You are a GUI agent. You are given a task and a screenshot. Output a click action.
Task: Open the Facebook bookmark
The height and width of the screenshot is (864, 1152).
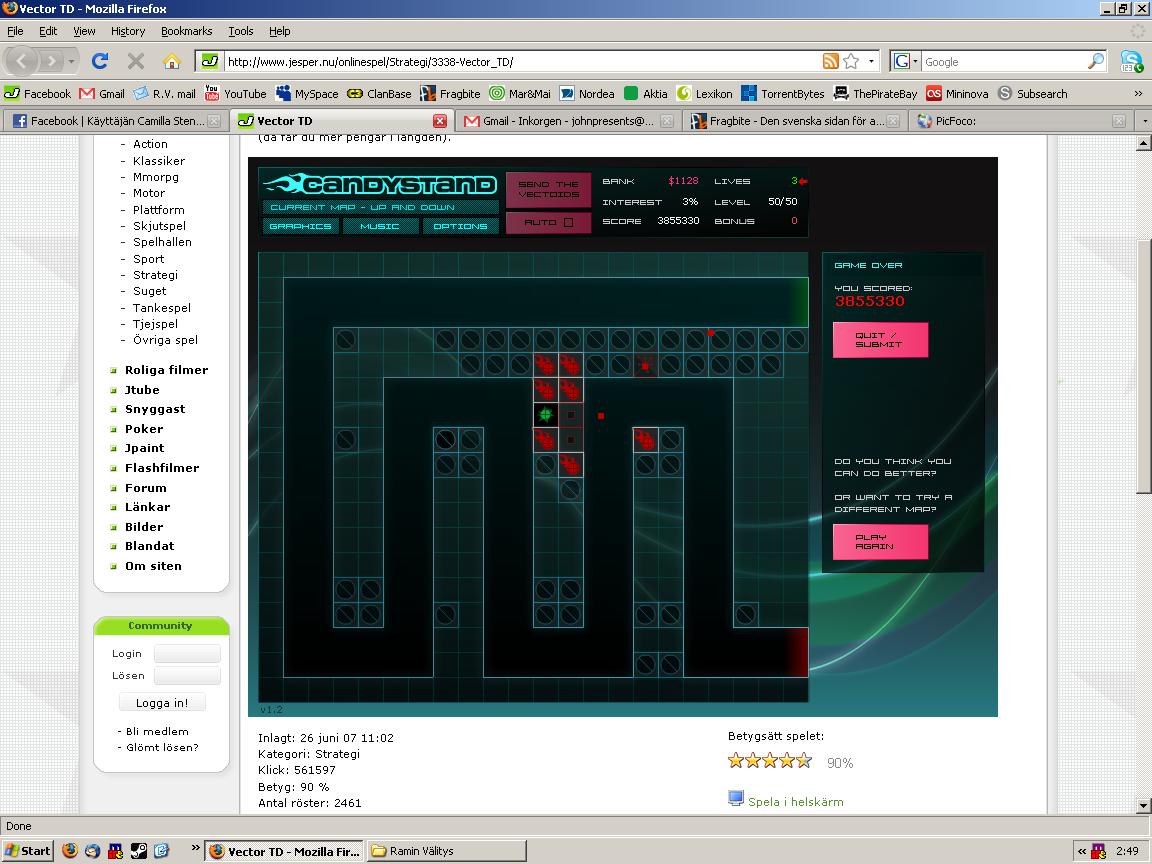pyautogui.click(x=37, y=93)
